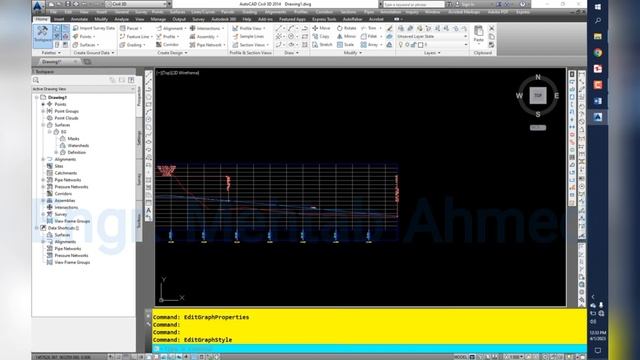Select the Move tool
Screen dimensions: 640x360
coord(321,28)
